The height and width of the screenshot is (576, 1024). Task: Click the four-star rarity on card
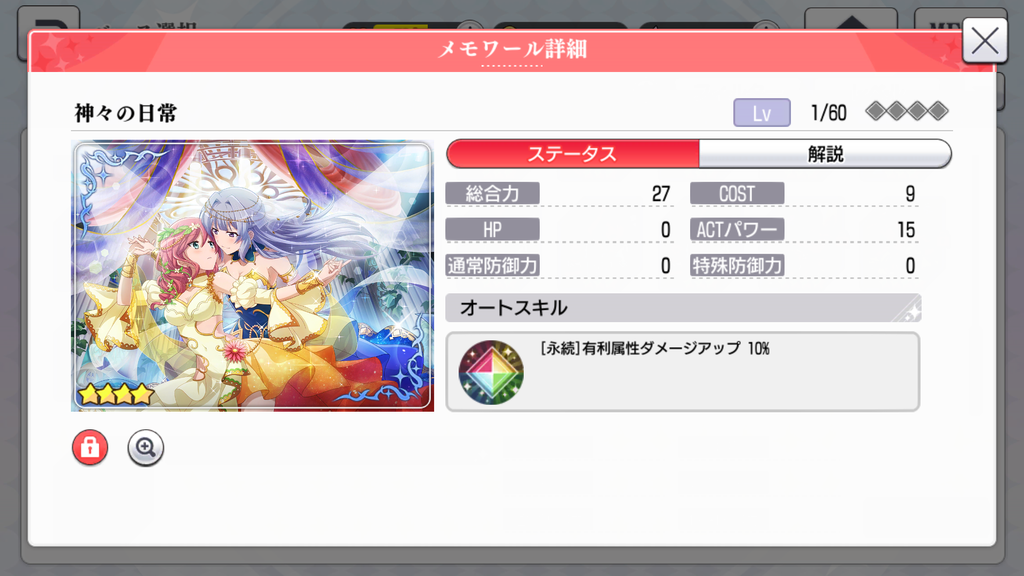pos(116,394)
